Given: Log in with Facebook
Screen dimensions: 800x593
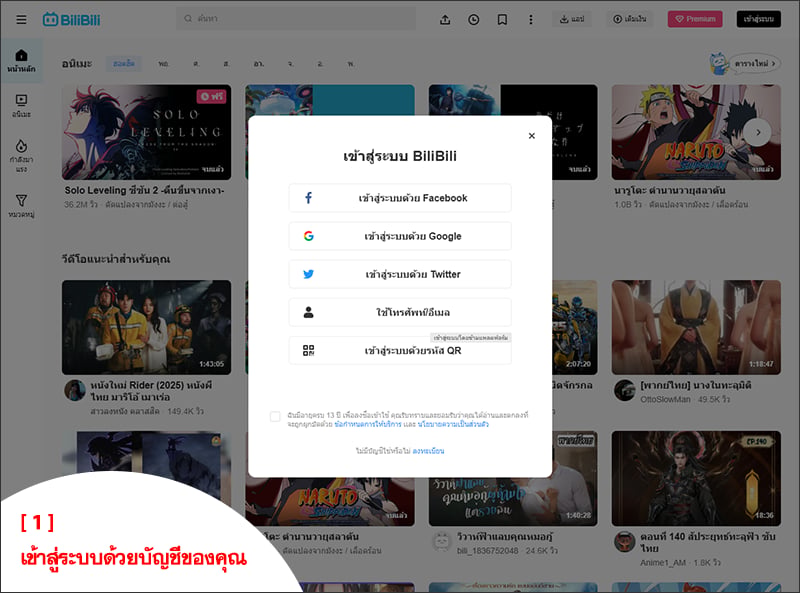Looking at the screenshot, I should click(x=400, y=198).
